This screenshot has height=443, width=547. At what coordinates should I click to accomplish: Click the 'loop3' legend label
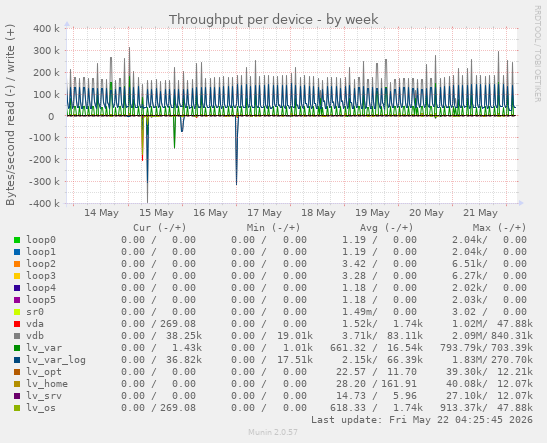click(x=41, y=276)
